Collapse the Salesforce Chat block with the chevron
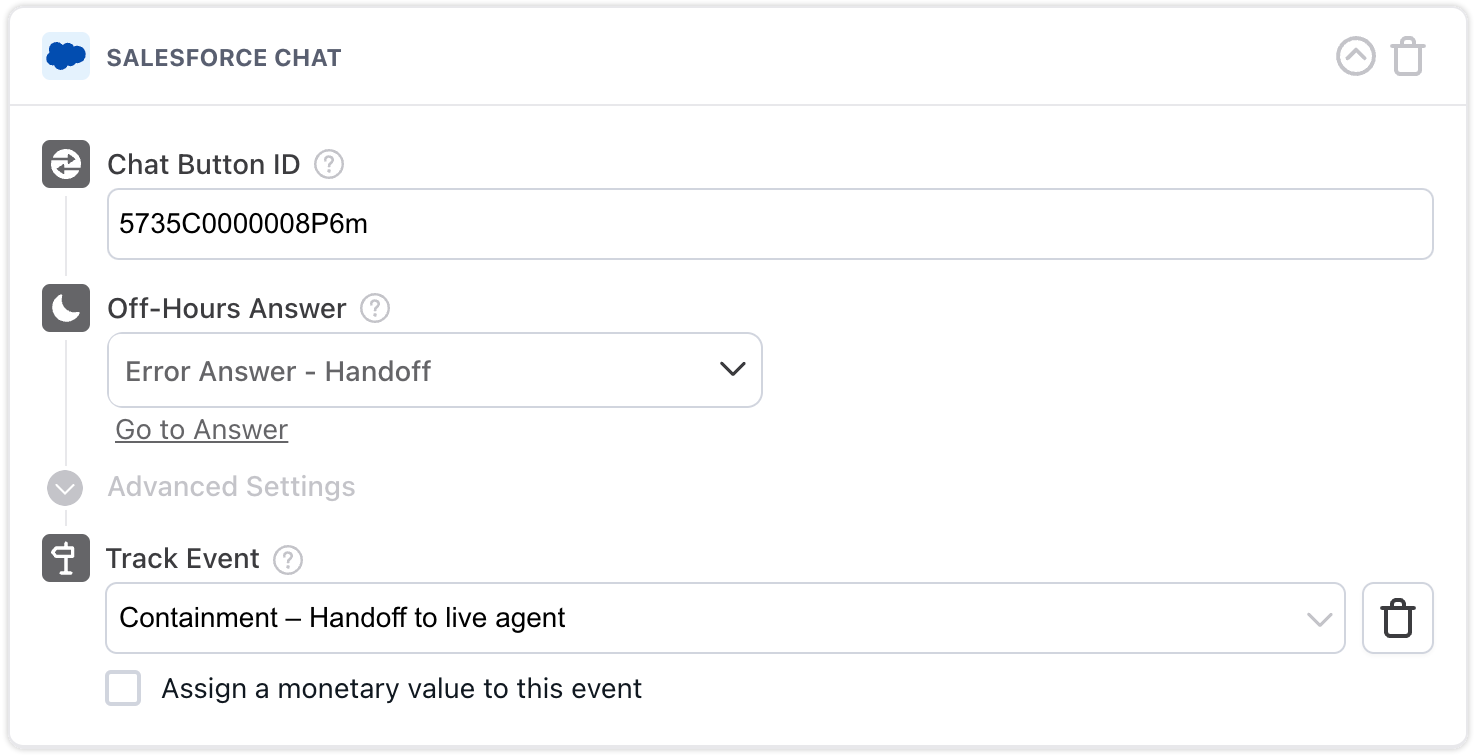Screen dimensions: 1474x756 tap(1355, 57)
